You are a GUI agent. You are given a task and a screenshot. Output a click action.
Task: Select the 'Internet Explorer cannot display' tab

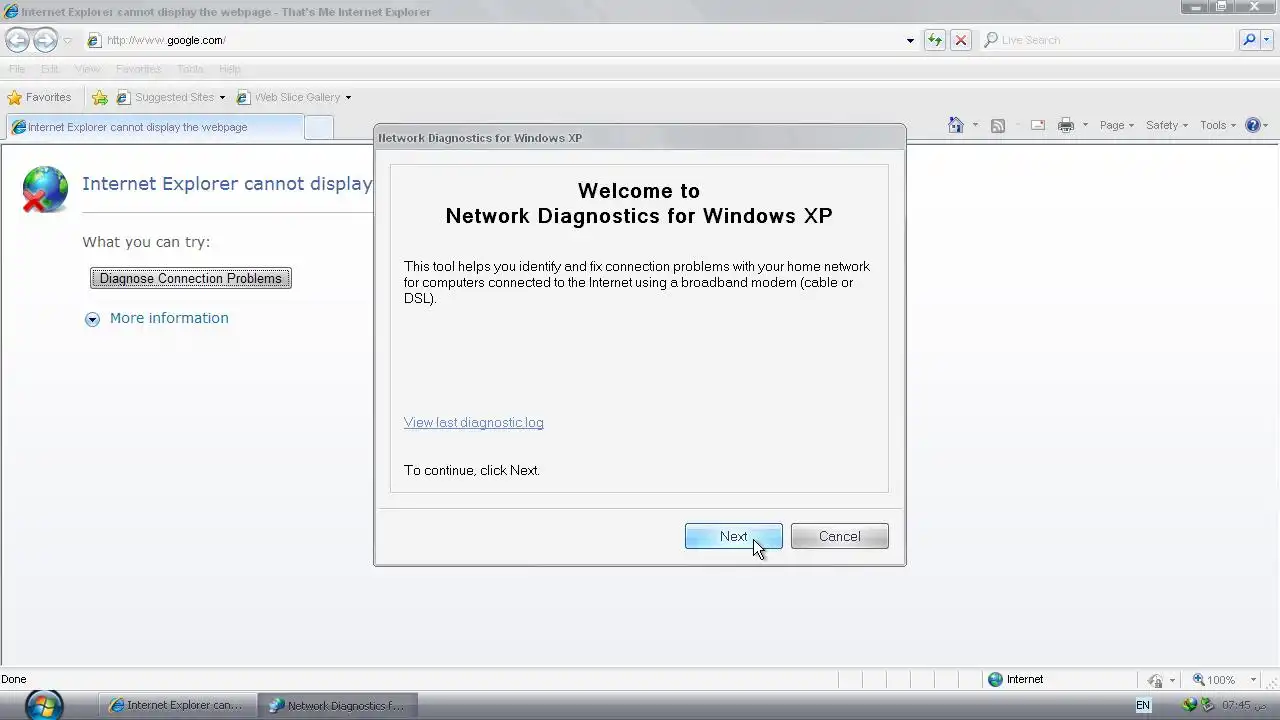coord(154,127)
